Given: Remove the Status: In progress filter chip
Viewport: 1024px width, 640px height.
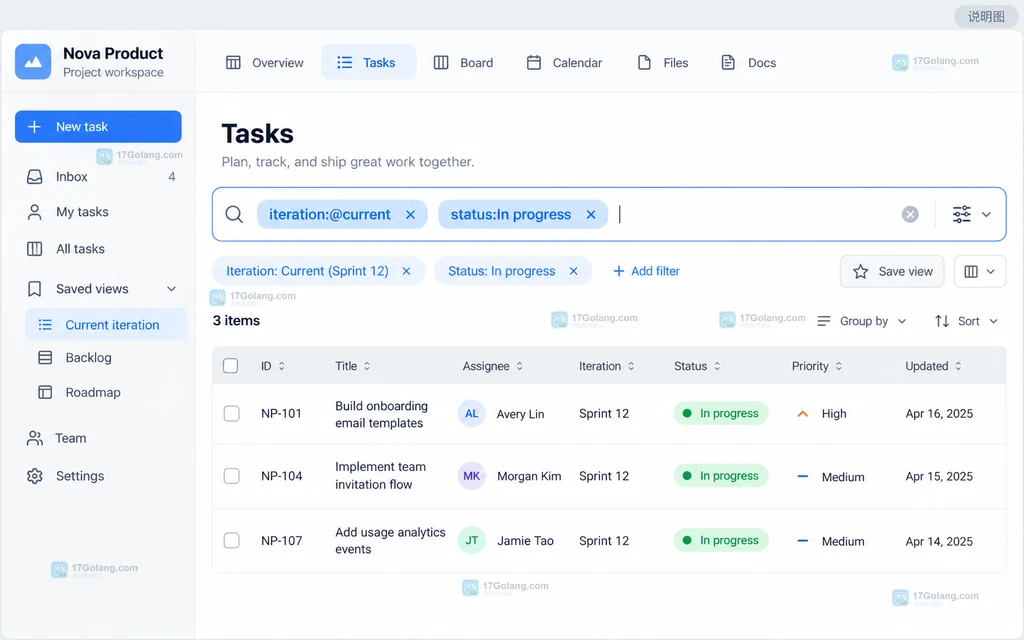Looking at the screenshot, I should 573,271.
